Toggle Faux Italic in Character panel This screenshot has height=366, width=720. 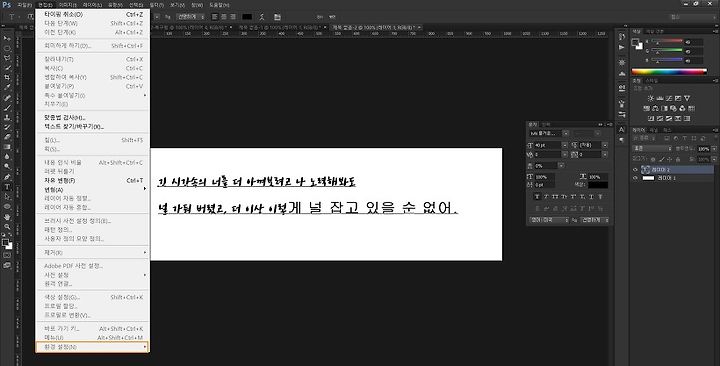(x=546, y=197)
